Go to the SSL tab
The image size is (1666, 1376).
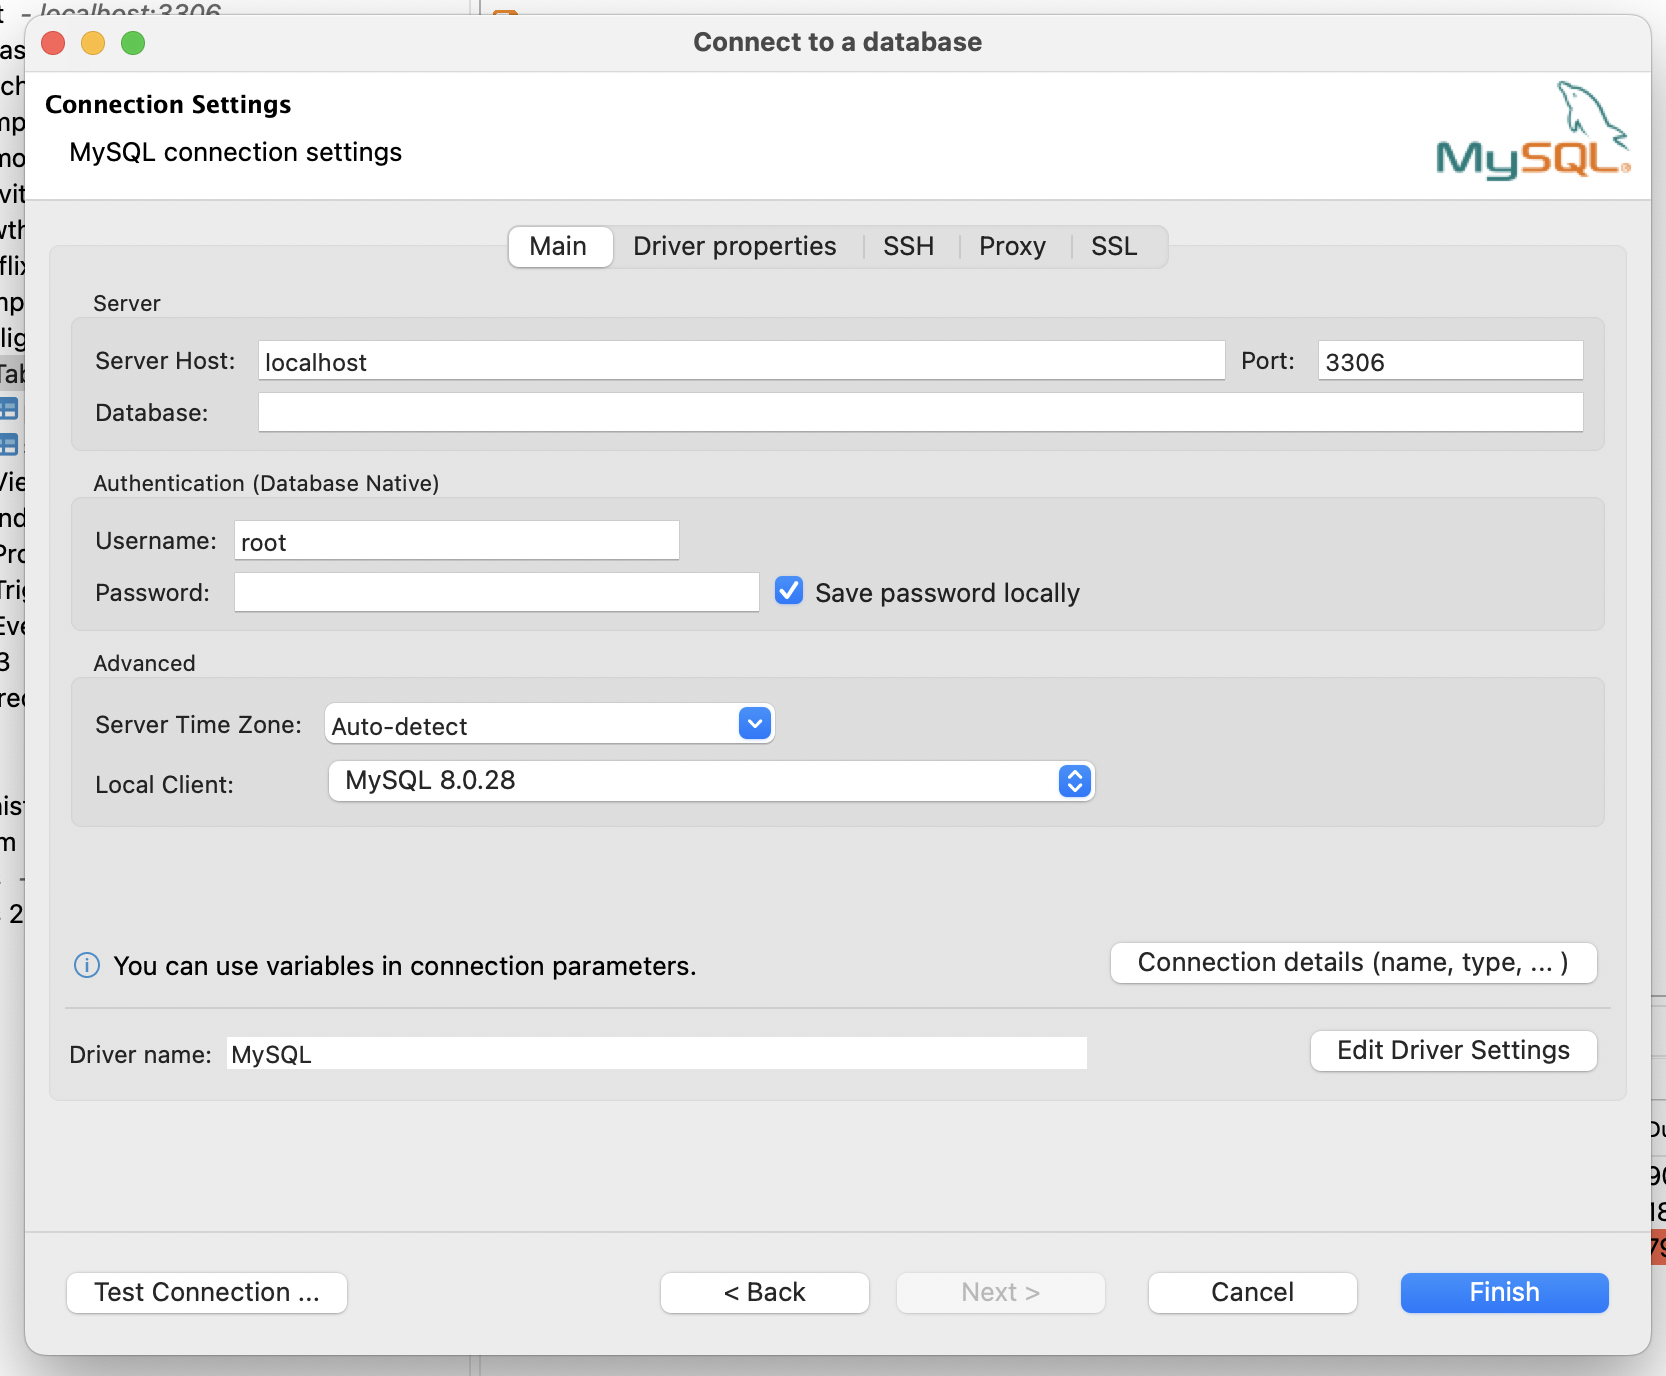pos(1114,246)
